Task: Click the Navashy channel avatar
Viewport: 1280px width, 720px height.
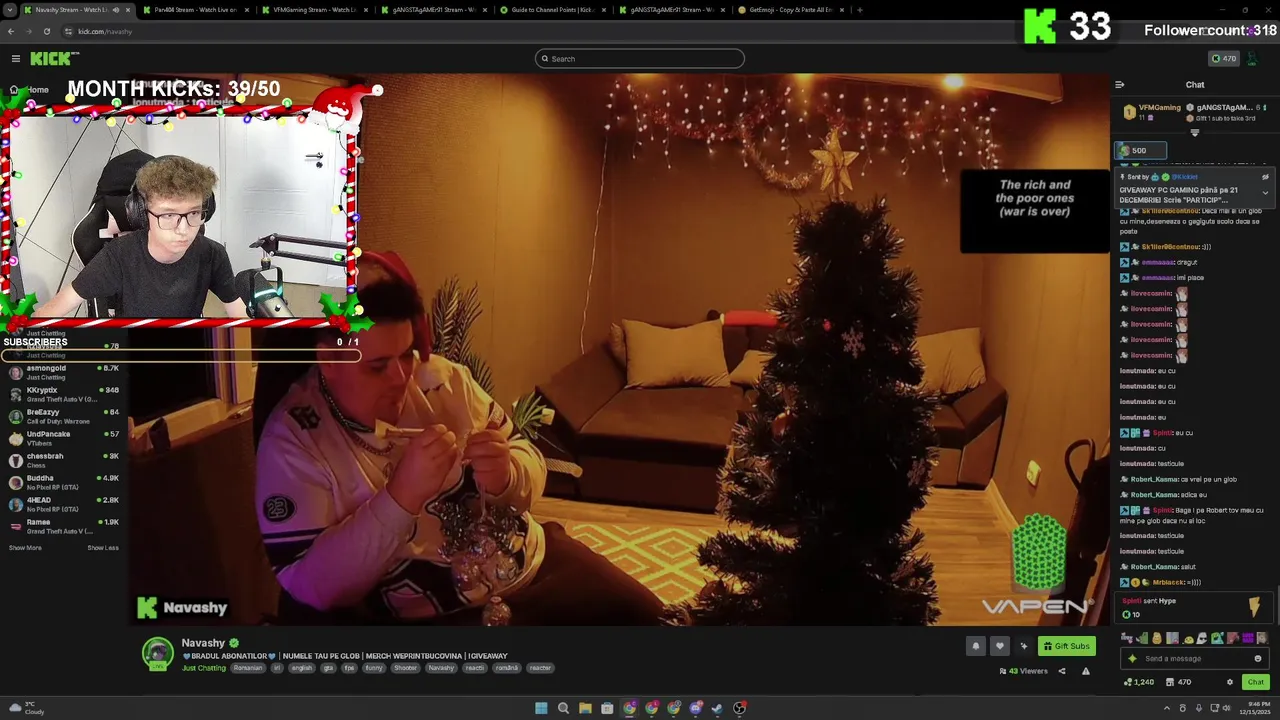Action: [x=157, y=653]
